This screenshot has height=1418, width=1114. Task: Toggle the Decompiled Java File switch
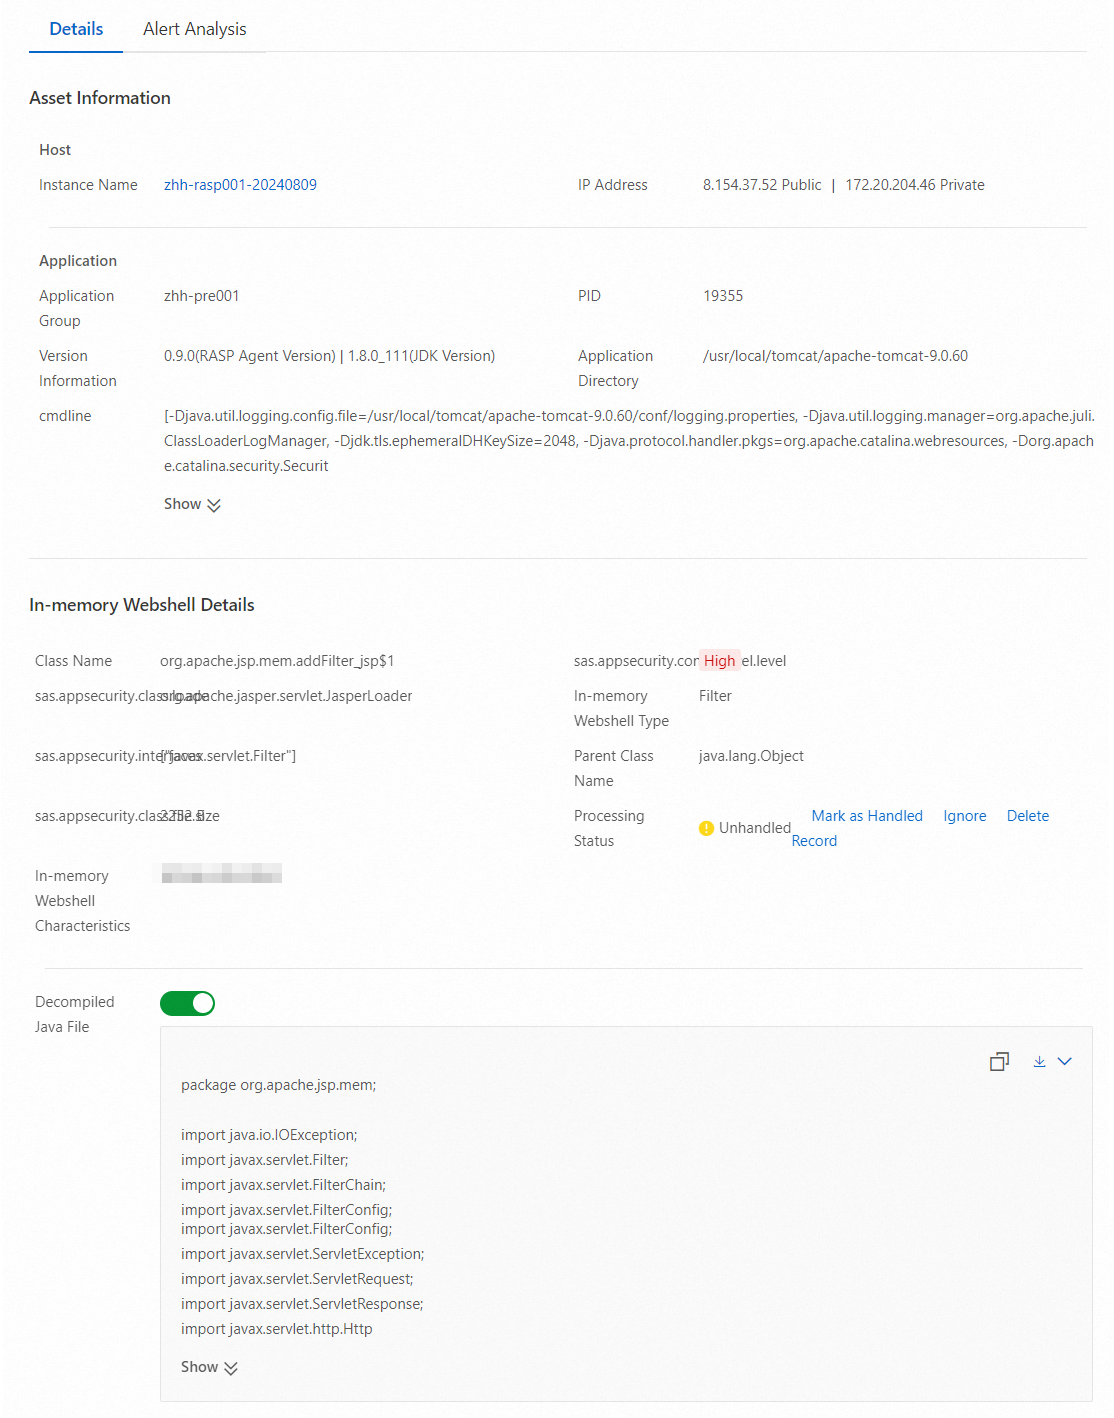(x=187, y=1003)
